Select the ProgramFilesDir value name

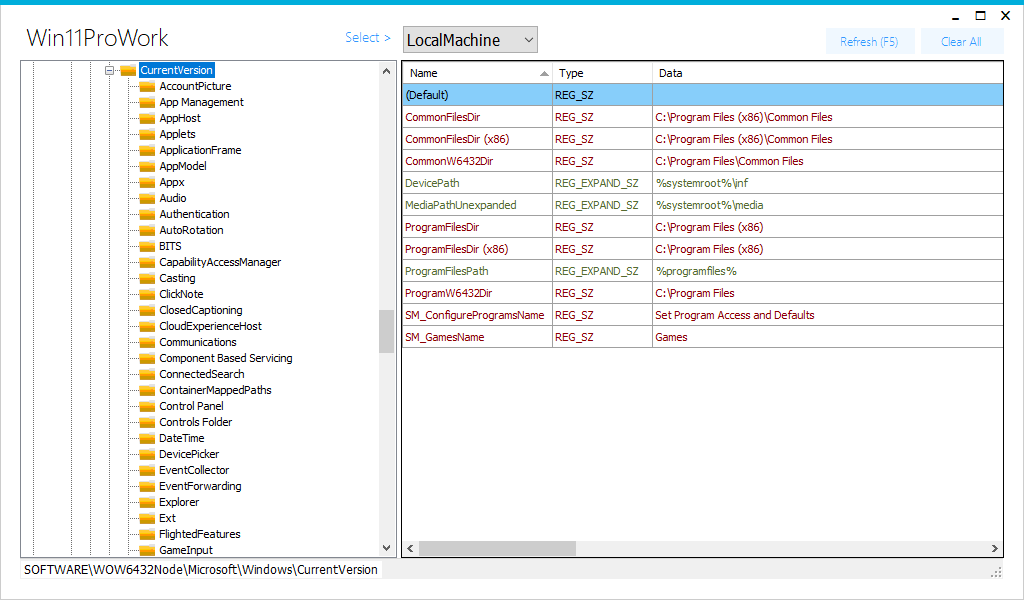coord(441,227)
